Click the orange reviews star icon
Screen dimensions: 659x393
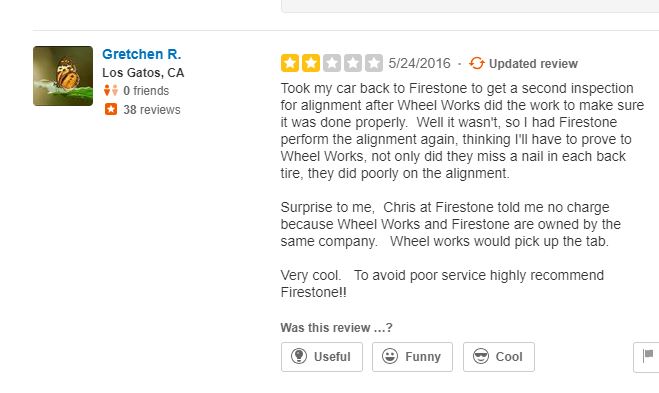point(111,109)
